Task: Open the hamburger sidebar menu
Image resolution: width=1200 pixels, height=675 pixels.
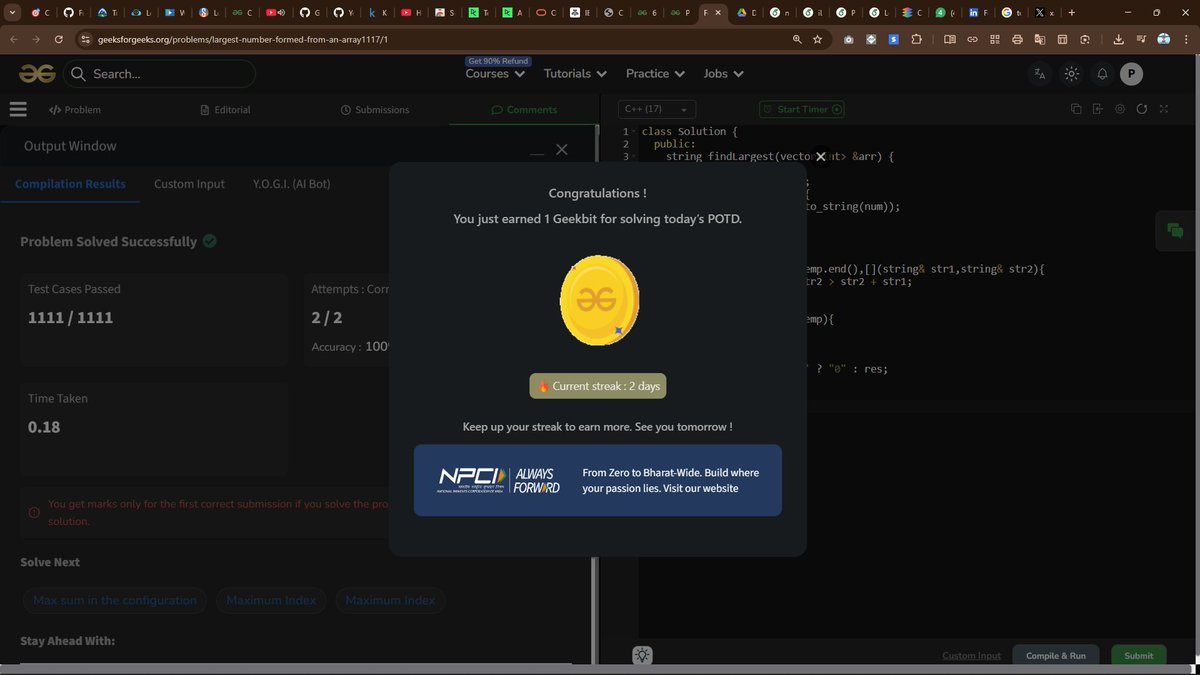Action: [x=17, y=109]
